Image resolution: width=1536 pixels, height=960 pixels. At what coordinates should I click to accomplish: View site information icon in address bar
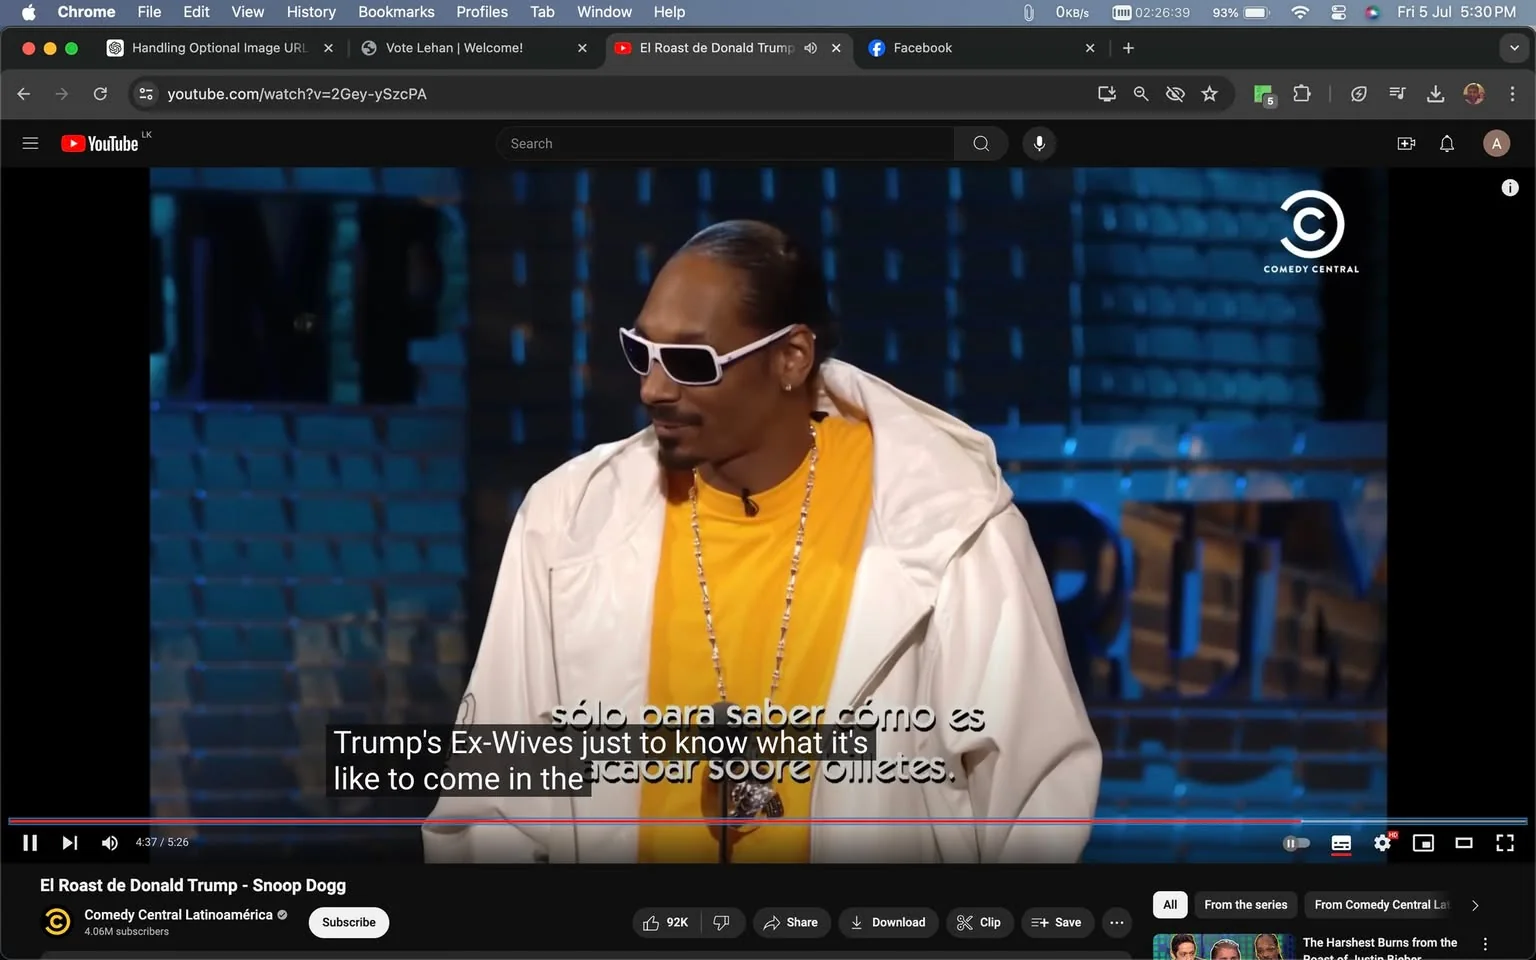pos(146,93)
